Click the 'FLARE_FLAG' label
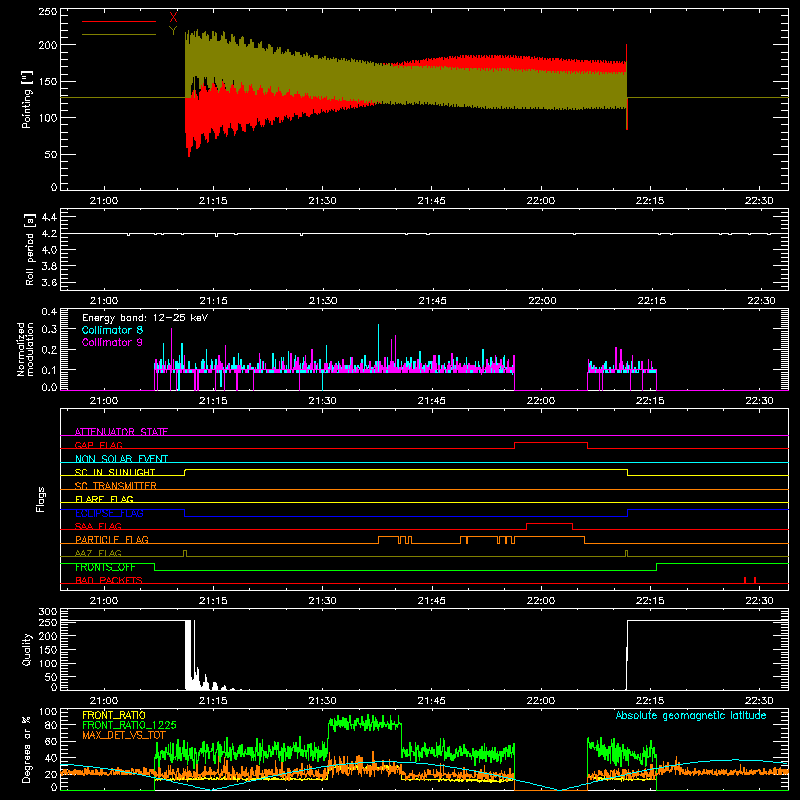800x800 pixels. pos(104,499)
